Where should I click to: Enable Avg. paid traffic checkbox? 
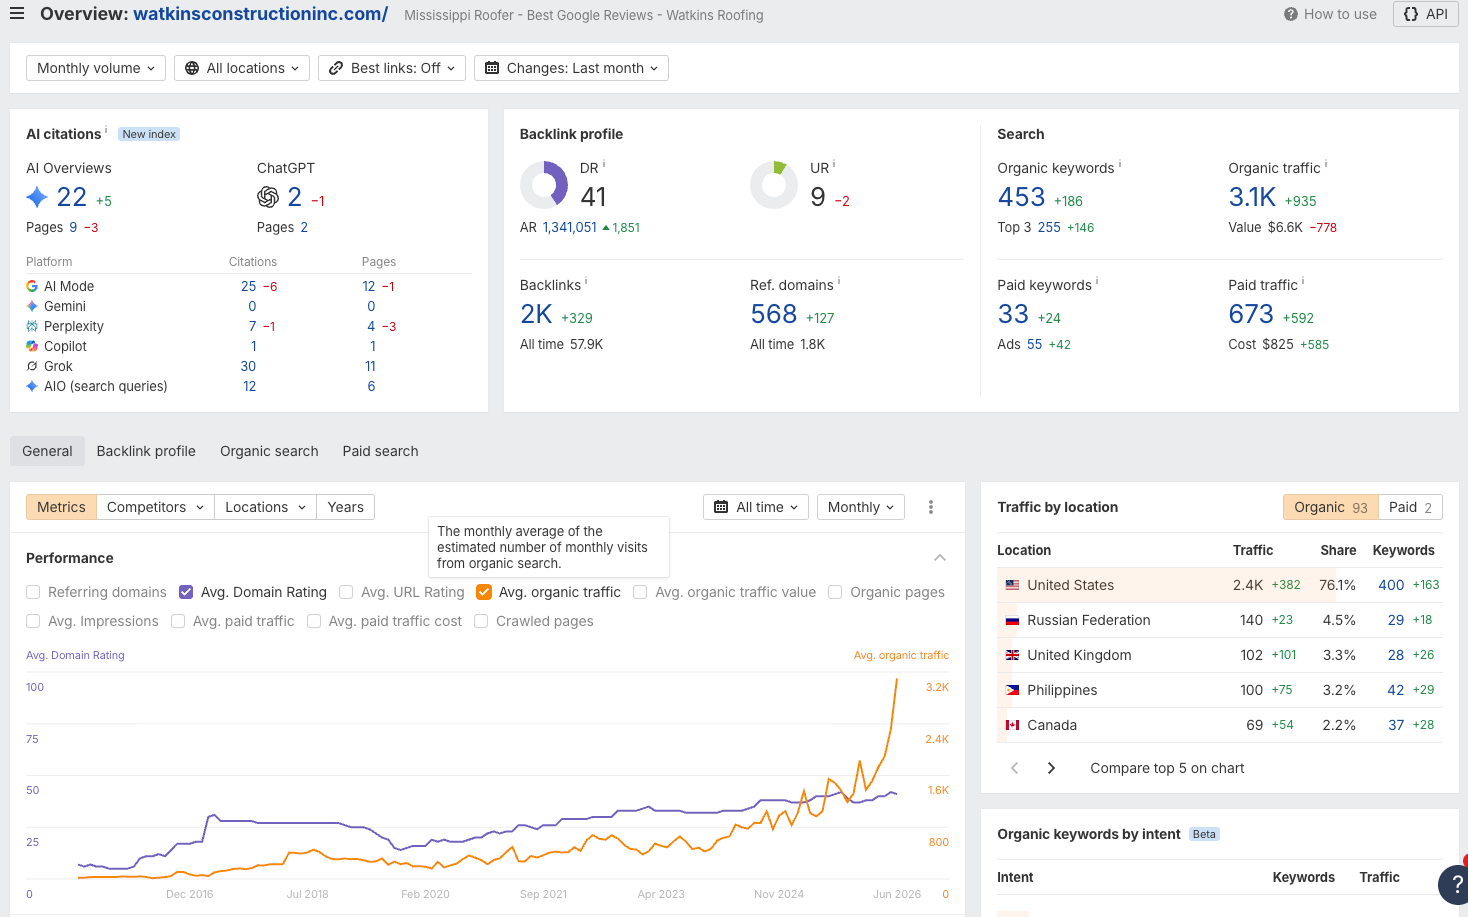[x=178, y=621]
